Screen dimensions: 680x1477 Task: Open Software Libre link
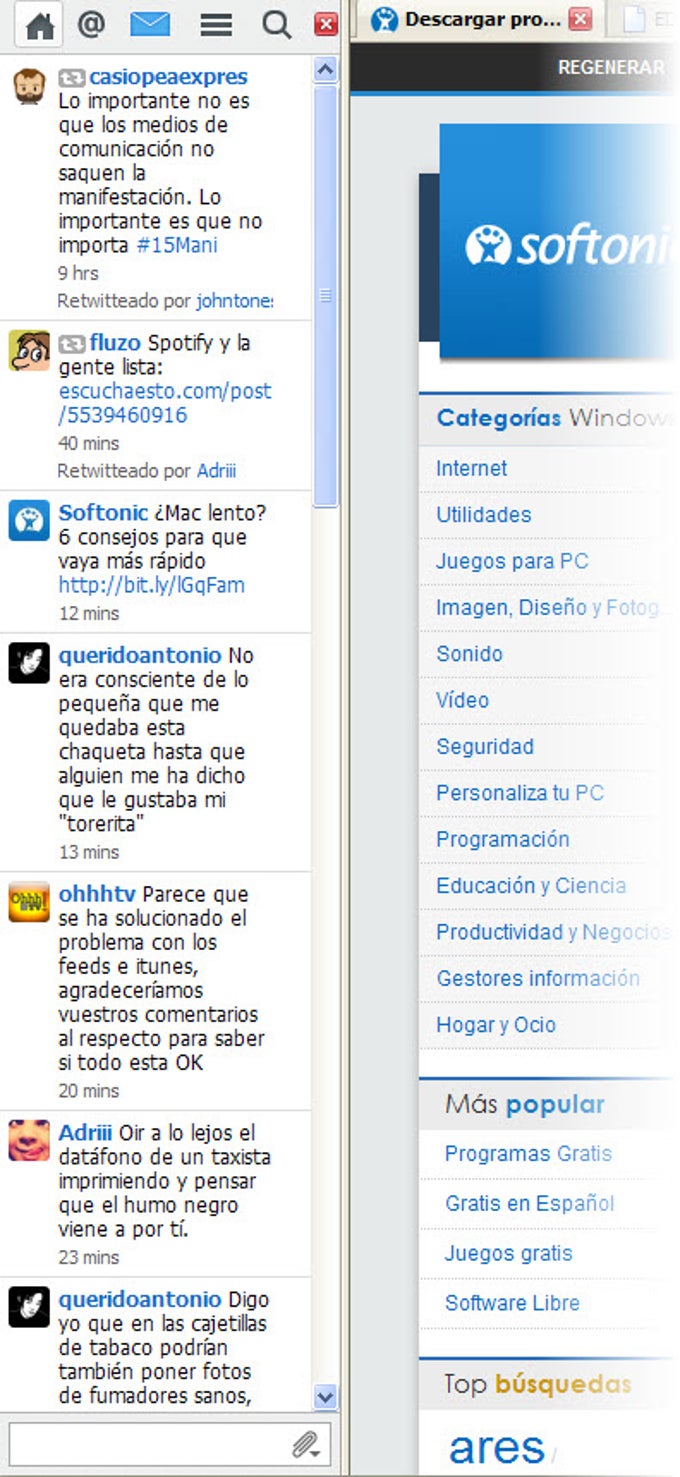pyautogui.click(x=512, y=1303)
